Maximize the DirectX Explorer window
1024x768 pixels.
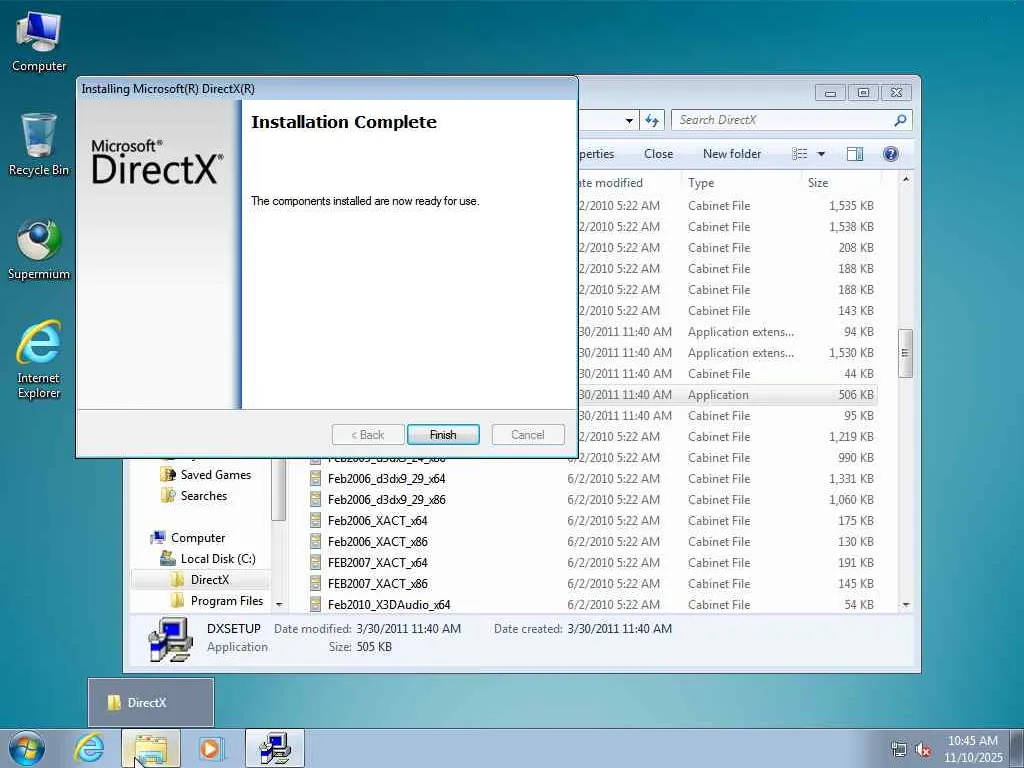pyautogui.click(x=863, y=93)
